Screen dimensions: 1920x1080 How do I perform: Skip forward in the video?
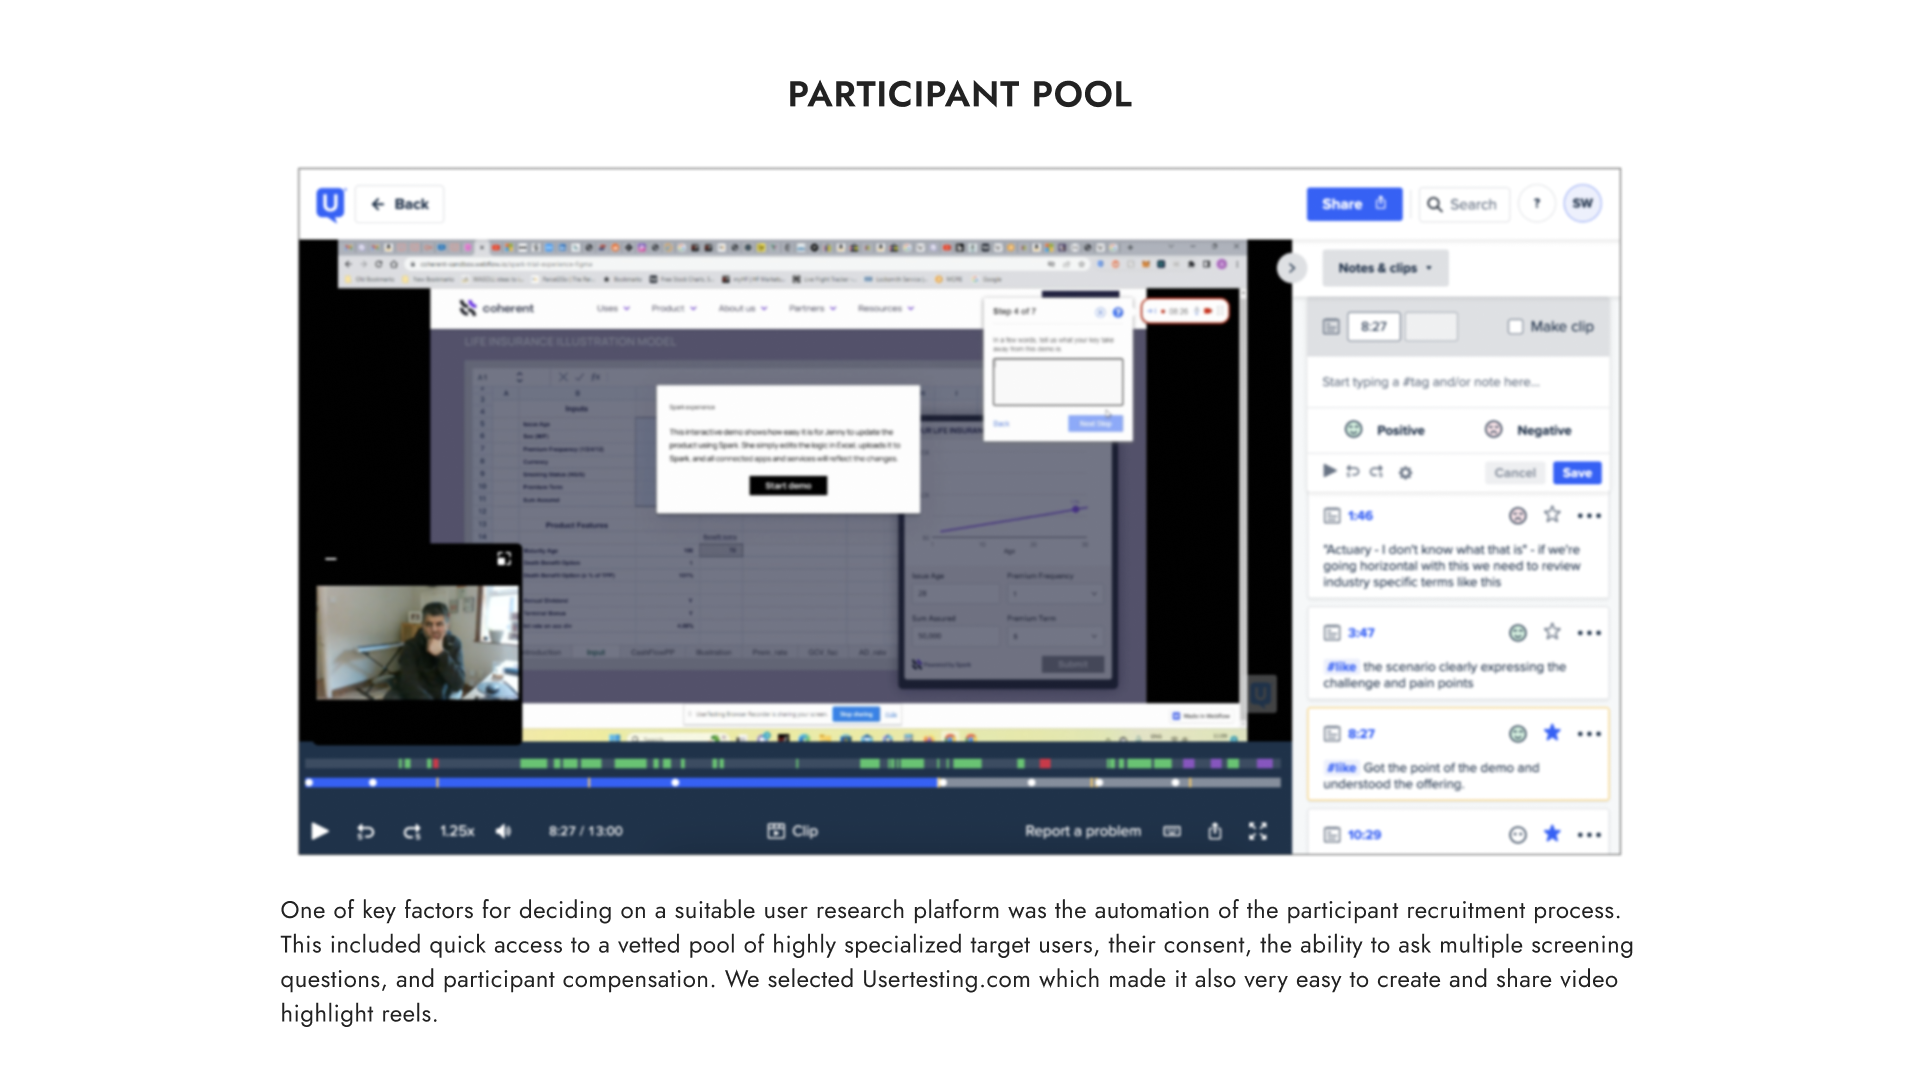pos(412,831)
